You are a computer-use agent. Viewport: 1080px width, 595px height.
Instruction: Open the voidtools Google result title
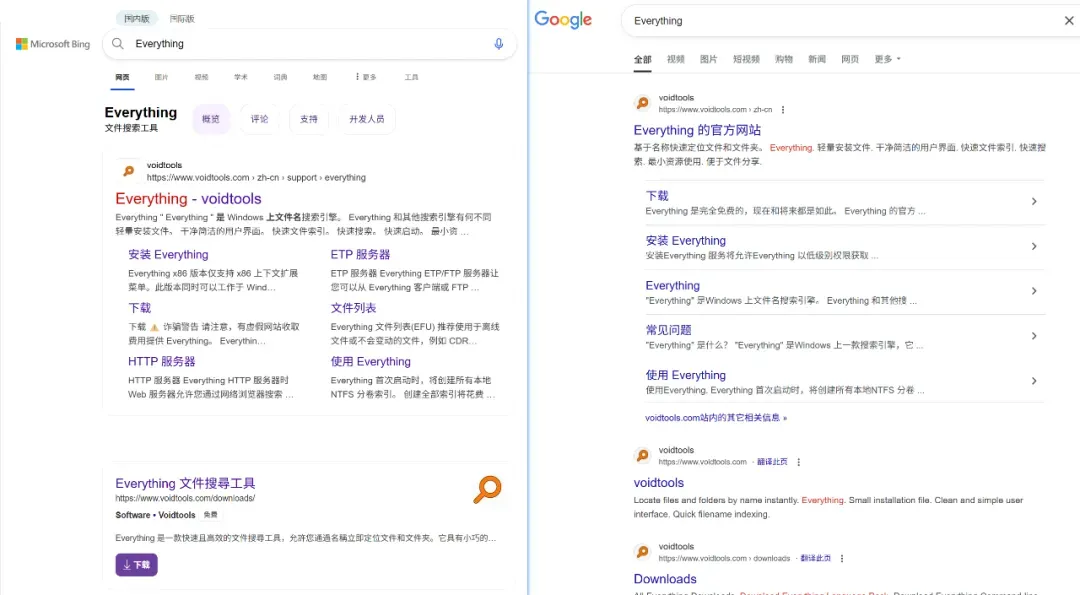tap(658, 483)
